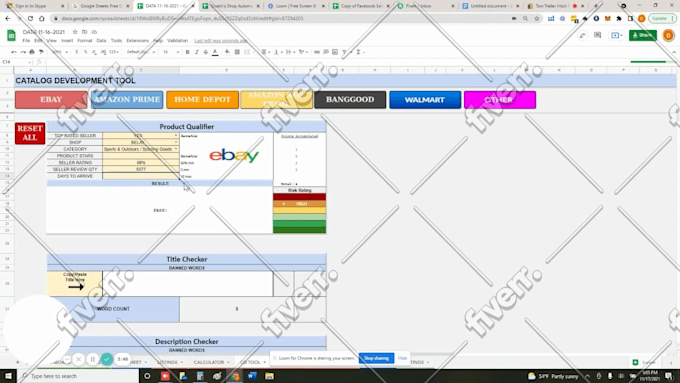The height and width of the screenshot is (383, 680).
Task: Click the magenta OTHER button
Action: pos(500,100)
